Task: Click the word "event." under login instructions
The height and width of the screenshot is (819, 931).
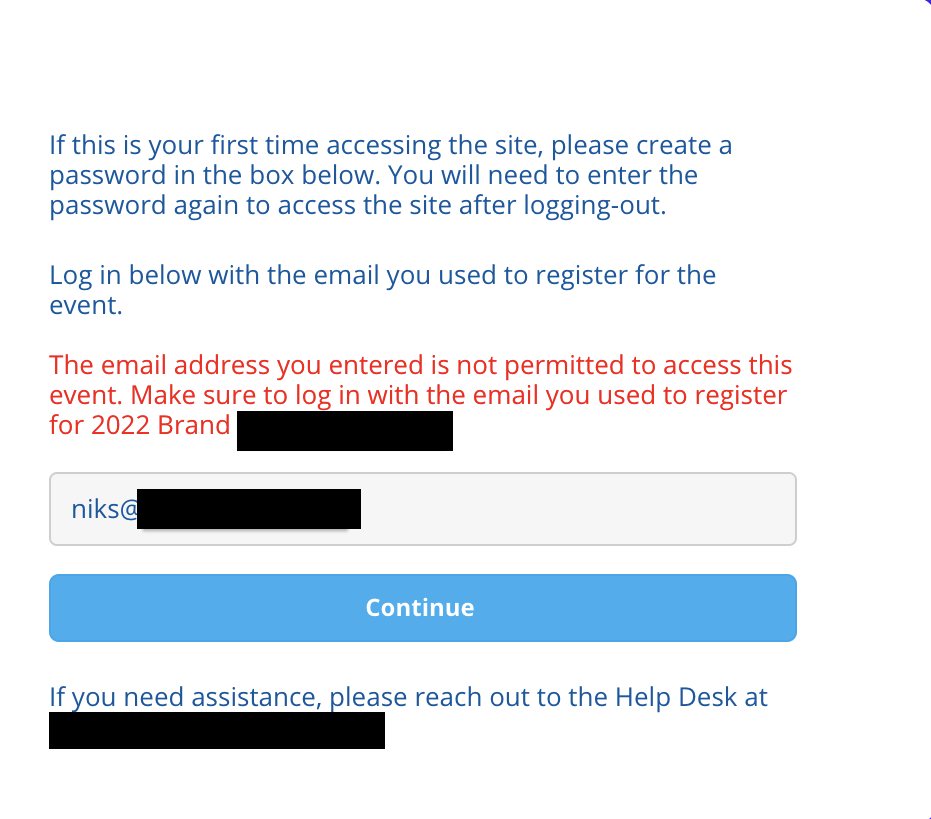Action: (86, 305)
